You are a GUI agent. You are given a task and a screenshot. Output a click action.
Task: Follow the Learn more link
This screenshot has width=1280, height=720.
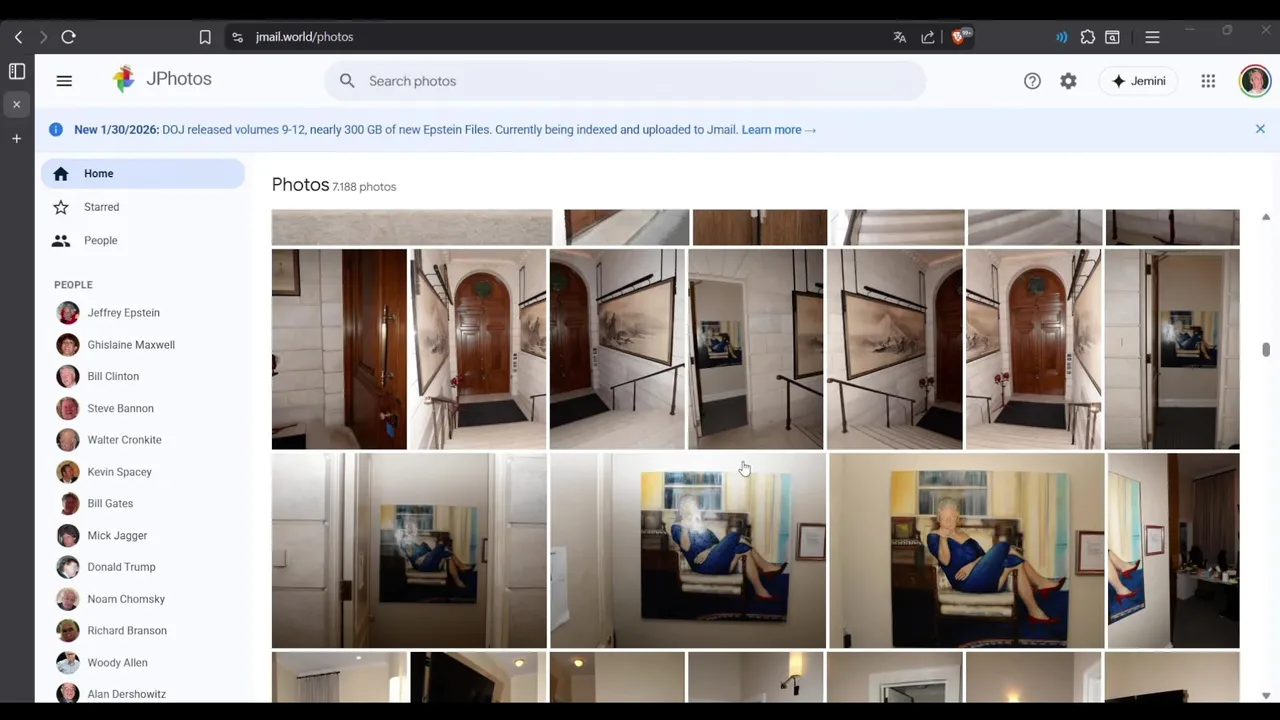click(778, 130)
